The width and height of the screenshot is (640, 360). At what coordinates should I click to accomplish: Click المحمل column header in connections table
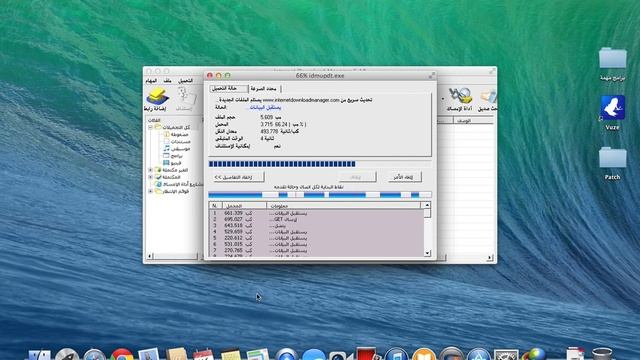click(244, 206)
